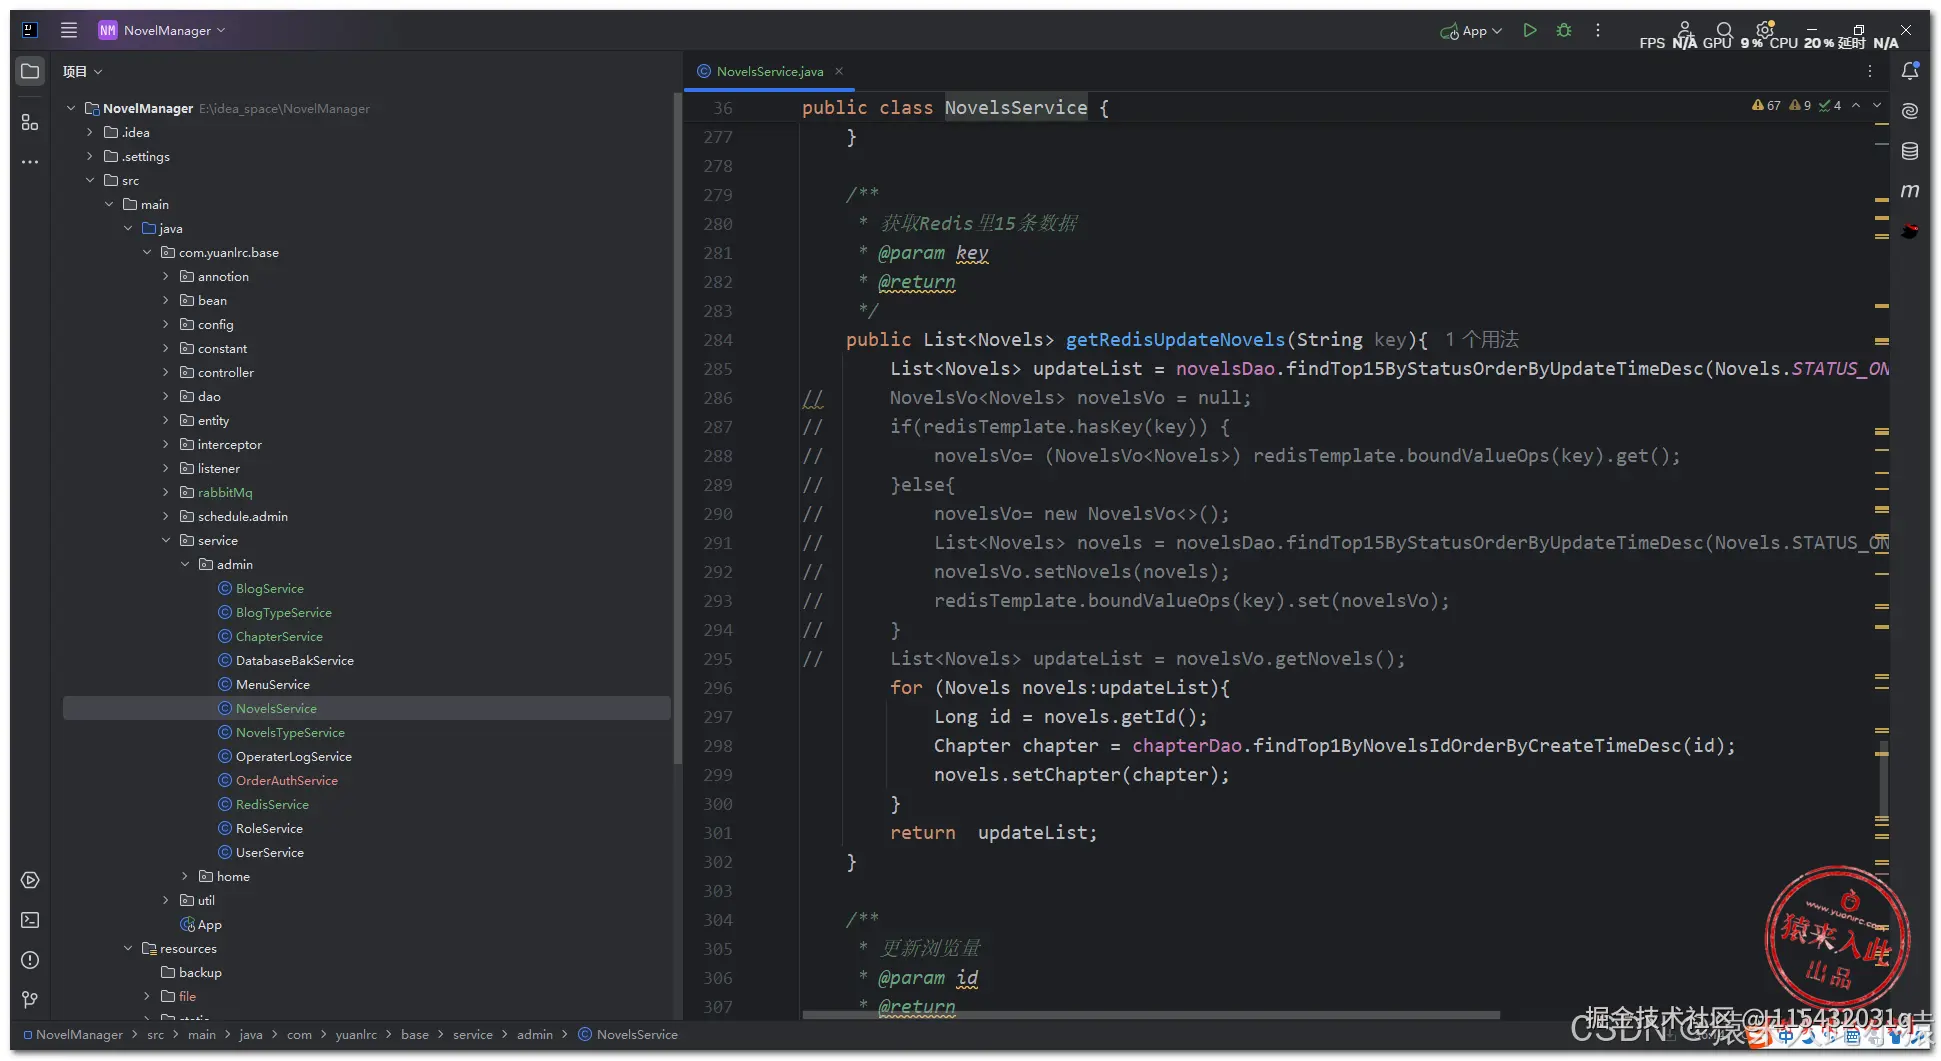Expand the .idea folder
This screenshot has height=1061, width=1941.
tap(90, 132)
